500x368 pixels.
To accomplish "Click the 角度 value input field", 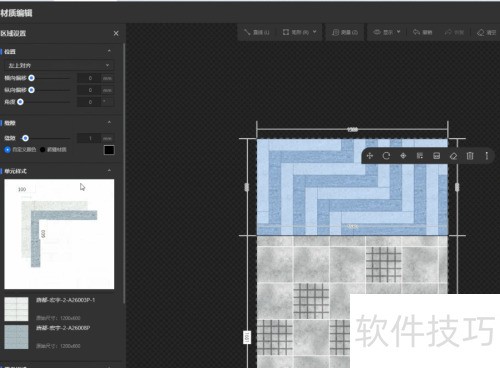I will [89, 102].
